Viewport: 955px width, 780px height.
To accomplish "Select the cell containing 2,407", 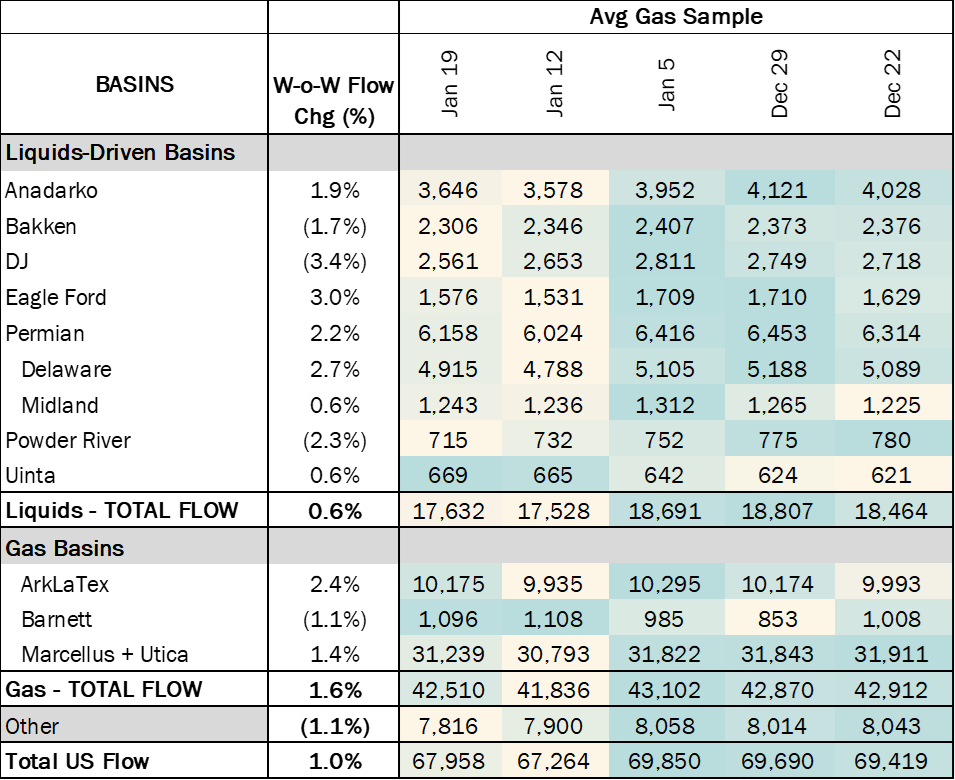I will pos(664,226).
